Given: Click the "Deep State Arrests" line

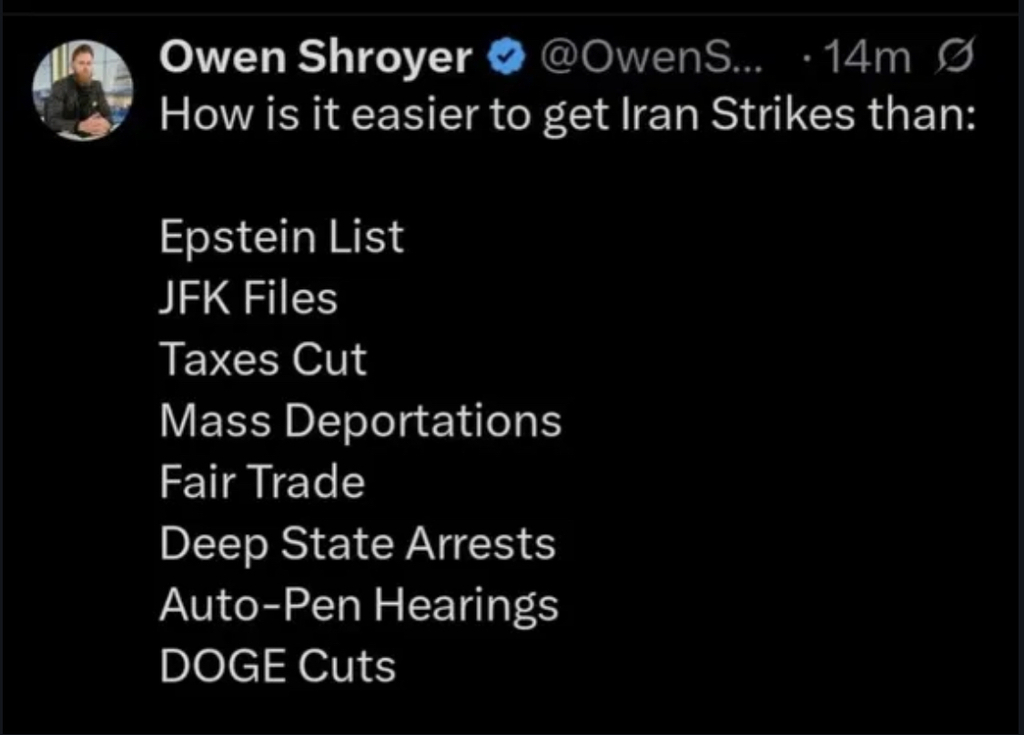Looking at the screenshot, I should [x=357, y=544].
